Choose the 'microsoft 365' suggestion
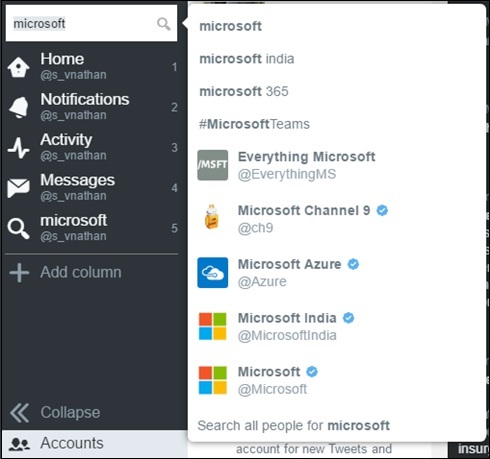The image size is (490, 459). tap(336, 91)
